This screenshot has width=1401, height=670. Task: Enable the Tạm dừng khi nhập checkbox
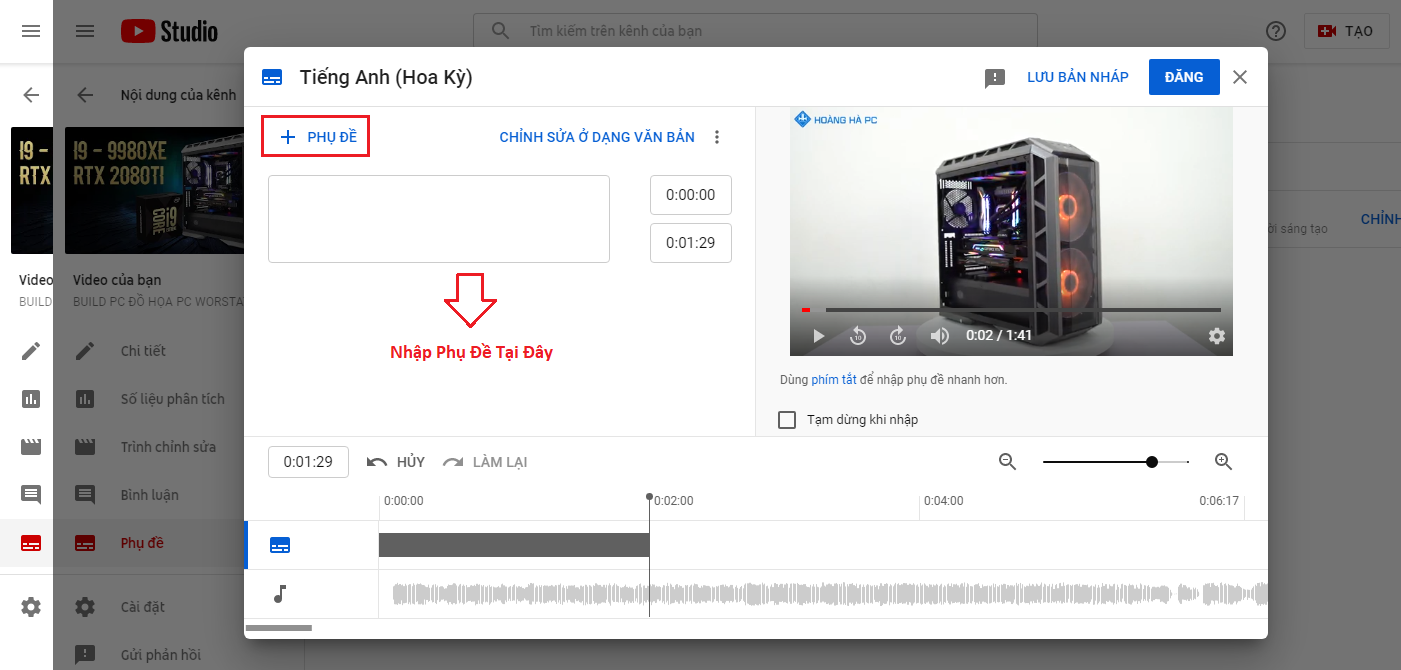point(787,420)
